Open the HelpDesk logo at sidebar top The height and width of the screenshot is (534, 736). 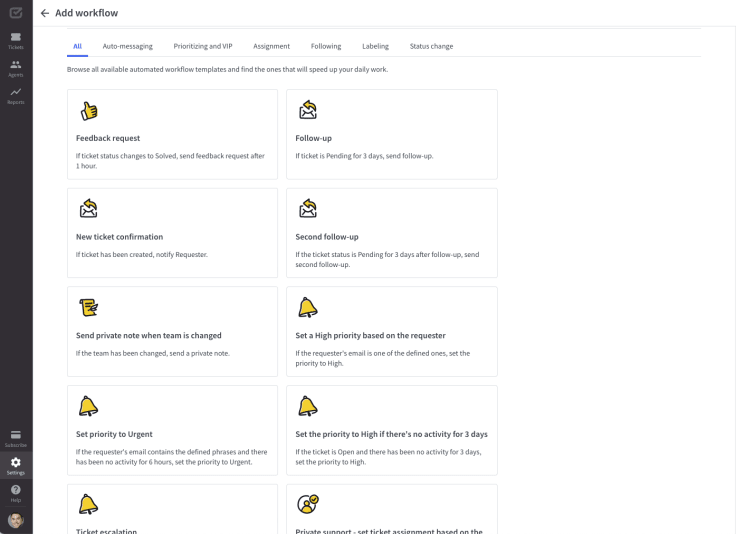click(x=16, y=13)
